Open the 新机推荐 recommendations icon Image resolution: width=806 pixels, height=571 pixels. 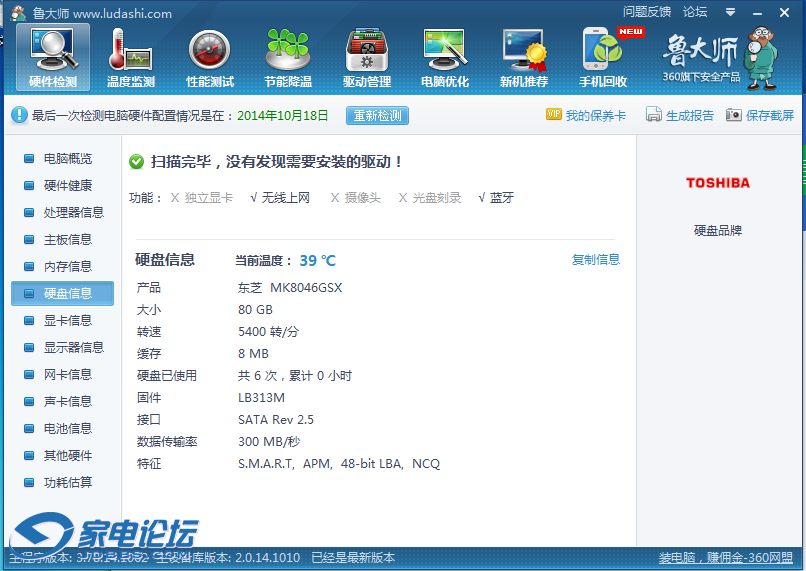pyautogui.click(x=524, y=58)
